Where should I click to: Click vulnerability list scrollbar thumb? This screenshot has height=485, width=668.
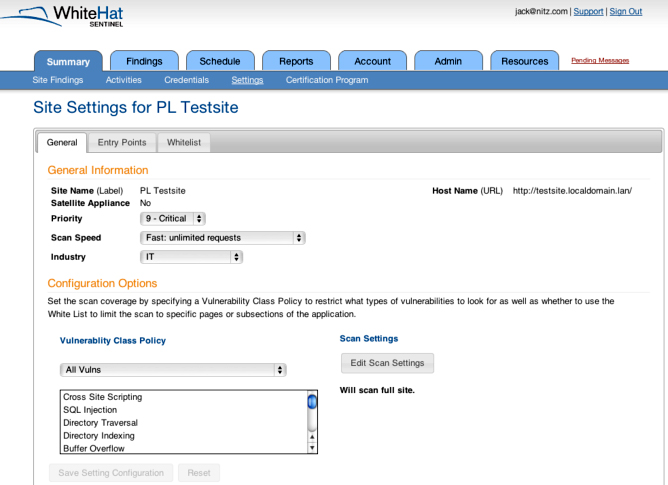pyautogui.click(x=312, y=401)
